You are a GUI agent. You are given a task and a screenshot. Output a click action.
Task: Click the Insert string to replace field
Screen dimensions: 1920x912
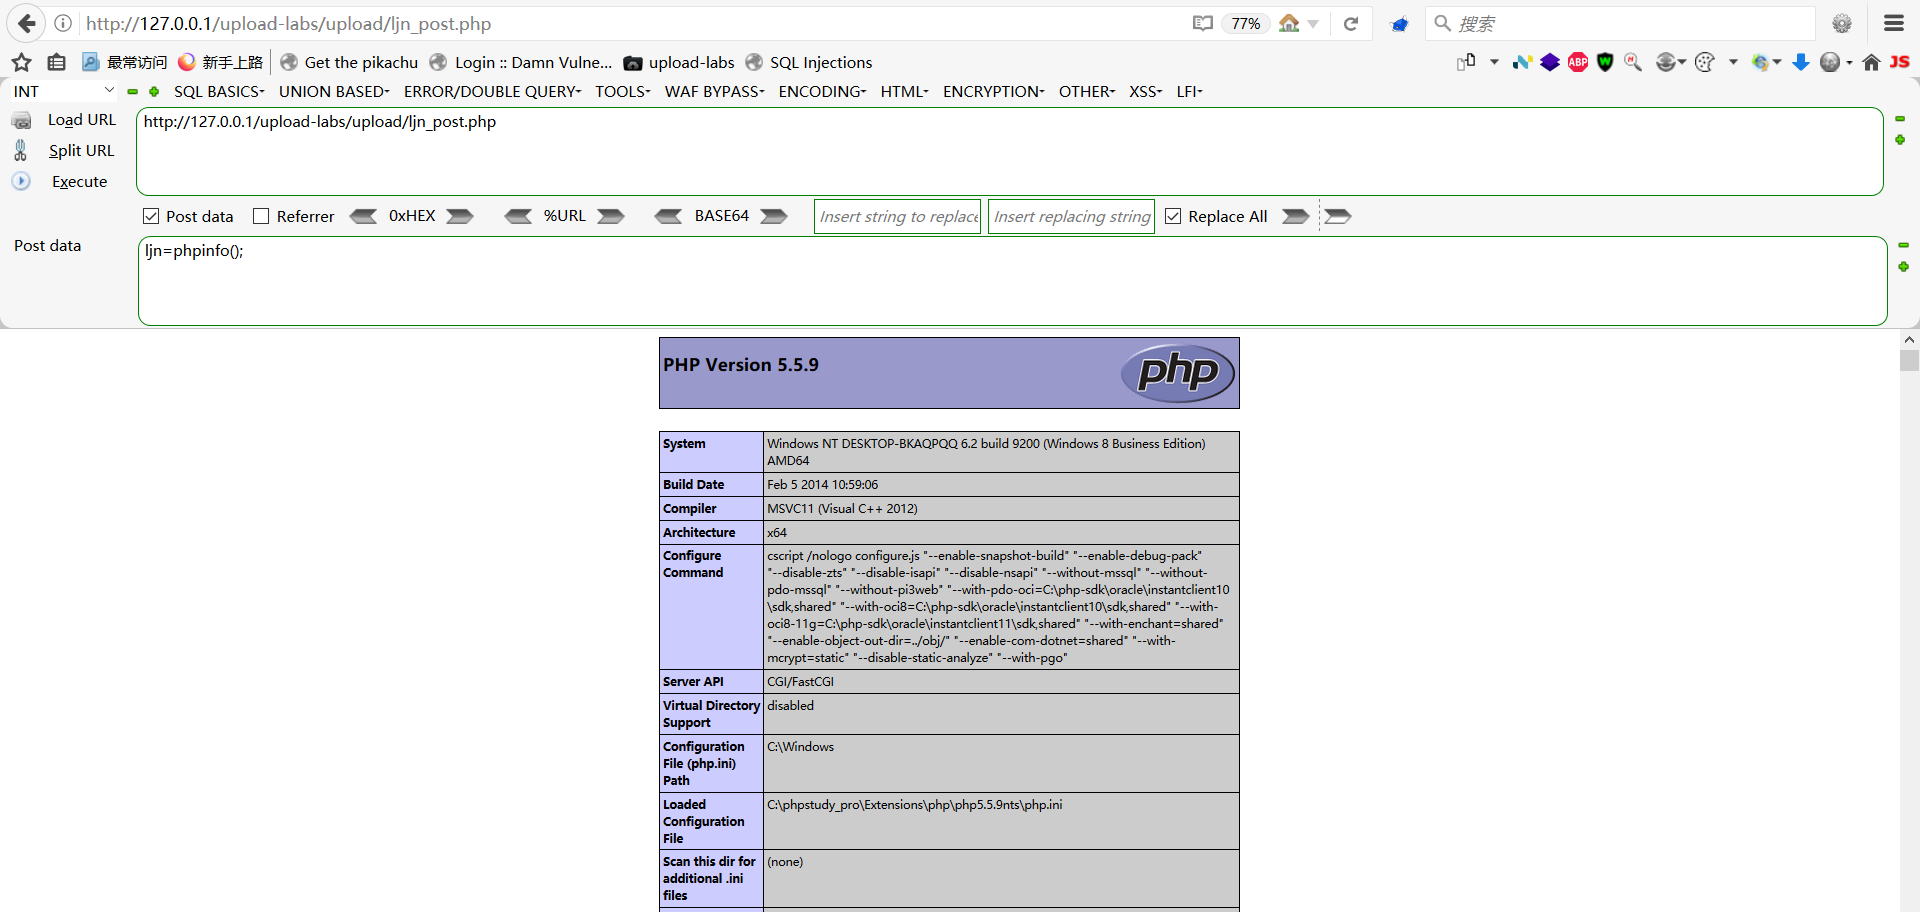pos(897,216)
